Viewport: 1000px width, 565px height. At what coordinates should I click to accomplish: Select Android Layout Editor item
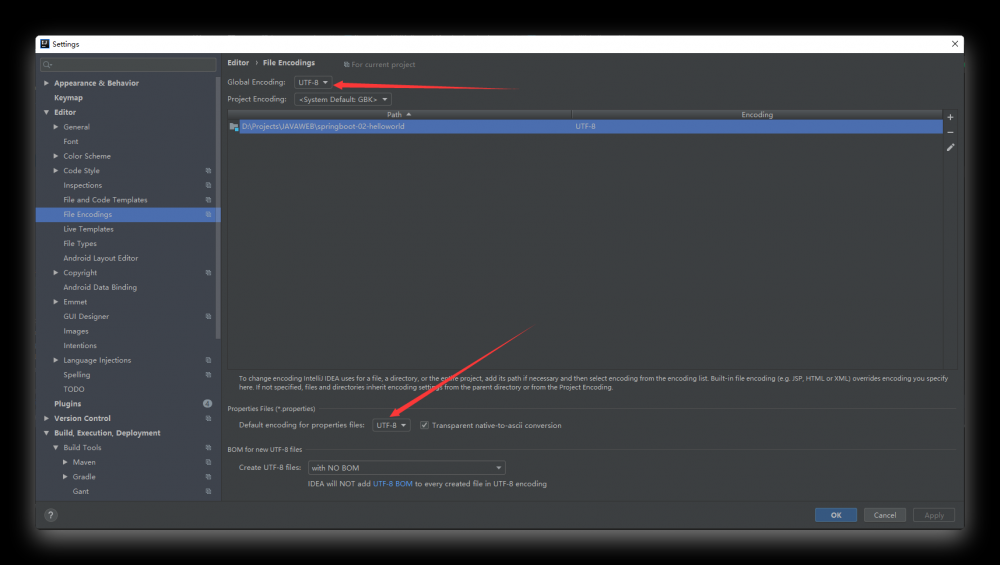101,258
